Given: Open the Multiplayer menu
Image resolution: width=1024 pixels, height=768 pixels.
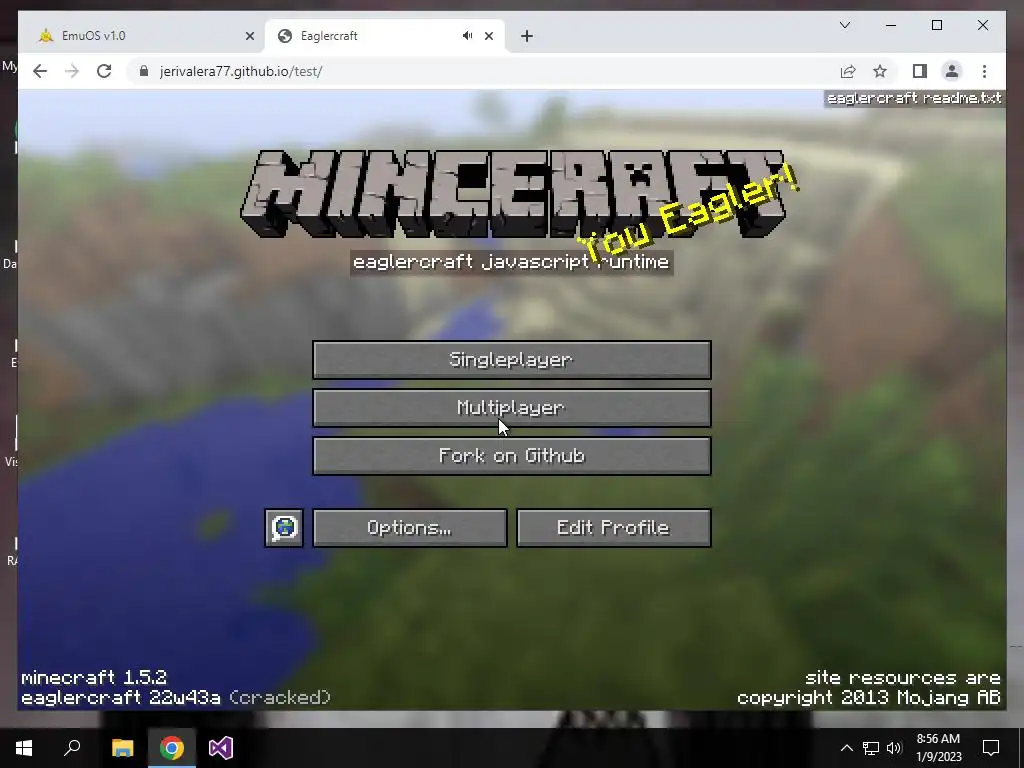Looking at the screenshot, I should [512, 408].
